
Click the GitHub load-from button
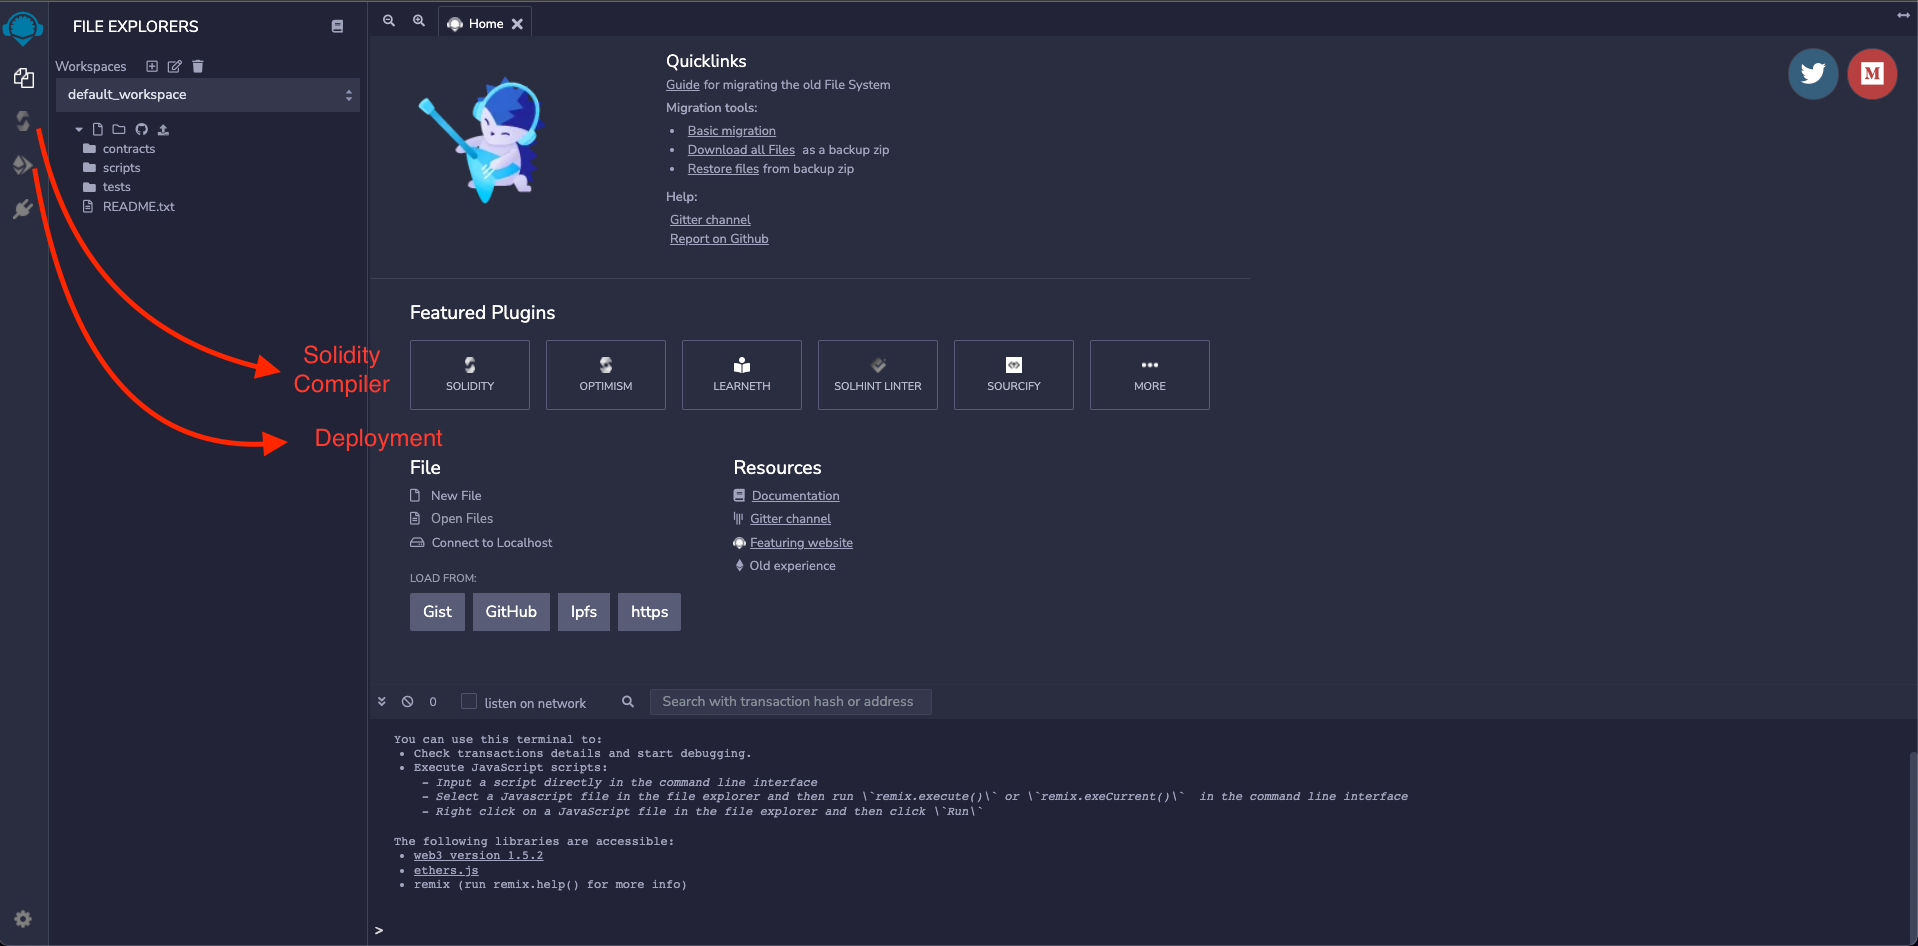point(511,612)
